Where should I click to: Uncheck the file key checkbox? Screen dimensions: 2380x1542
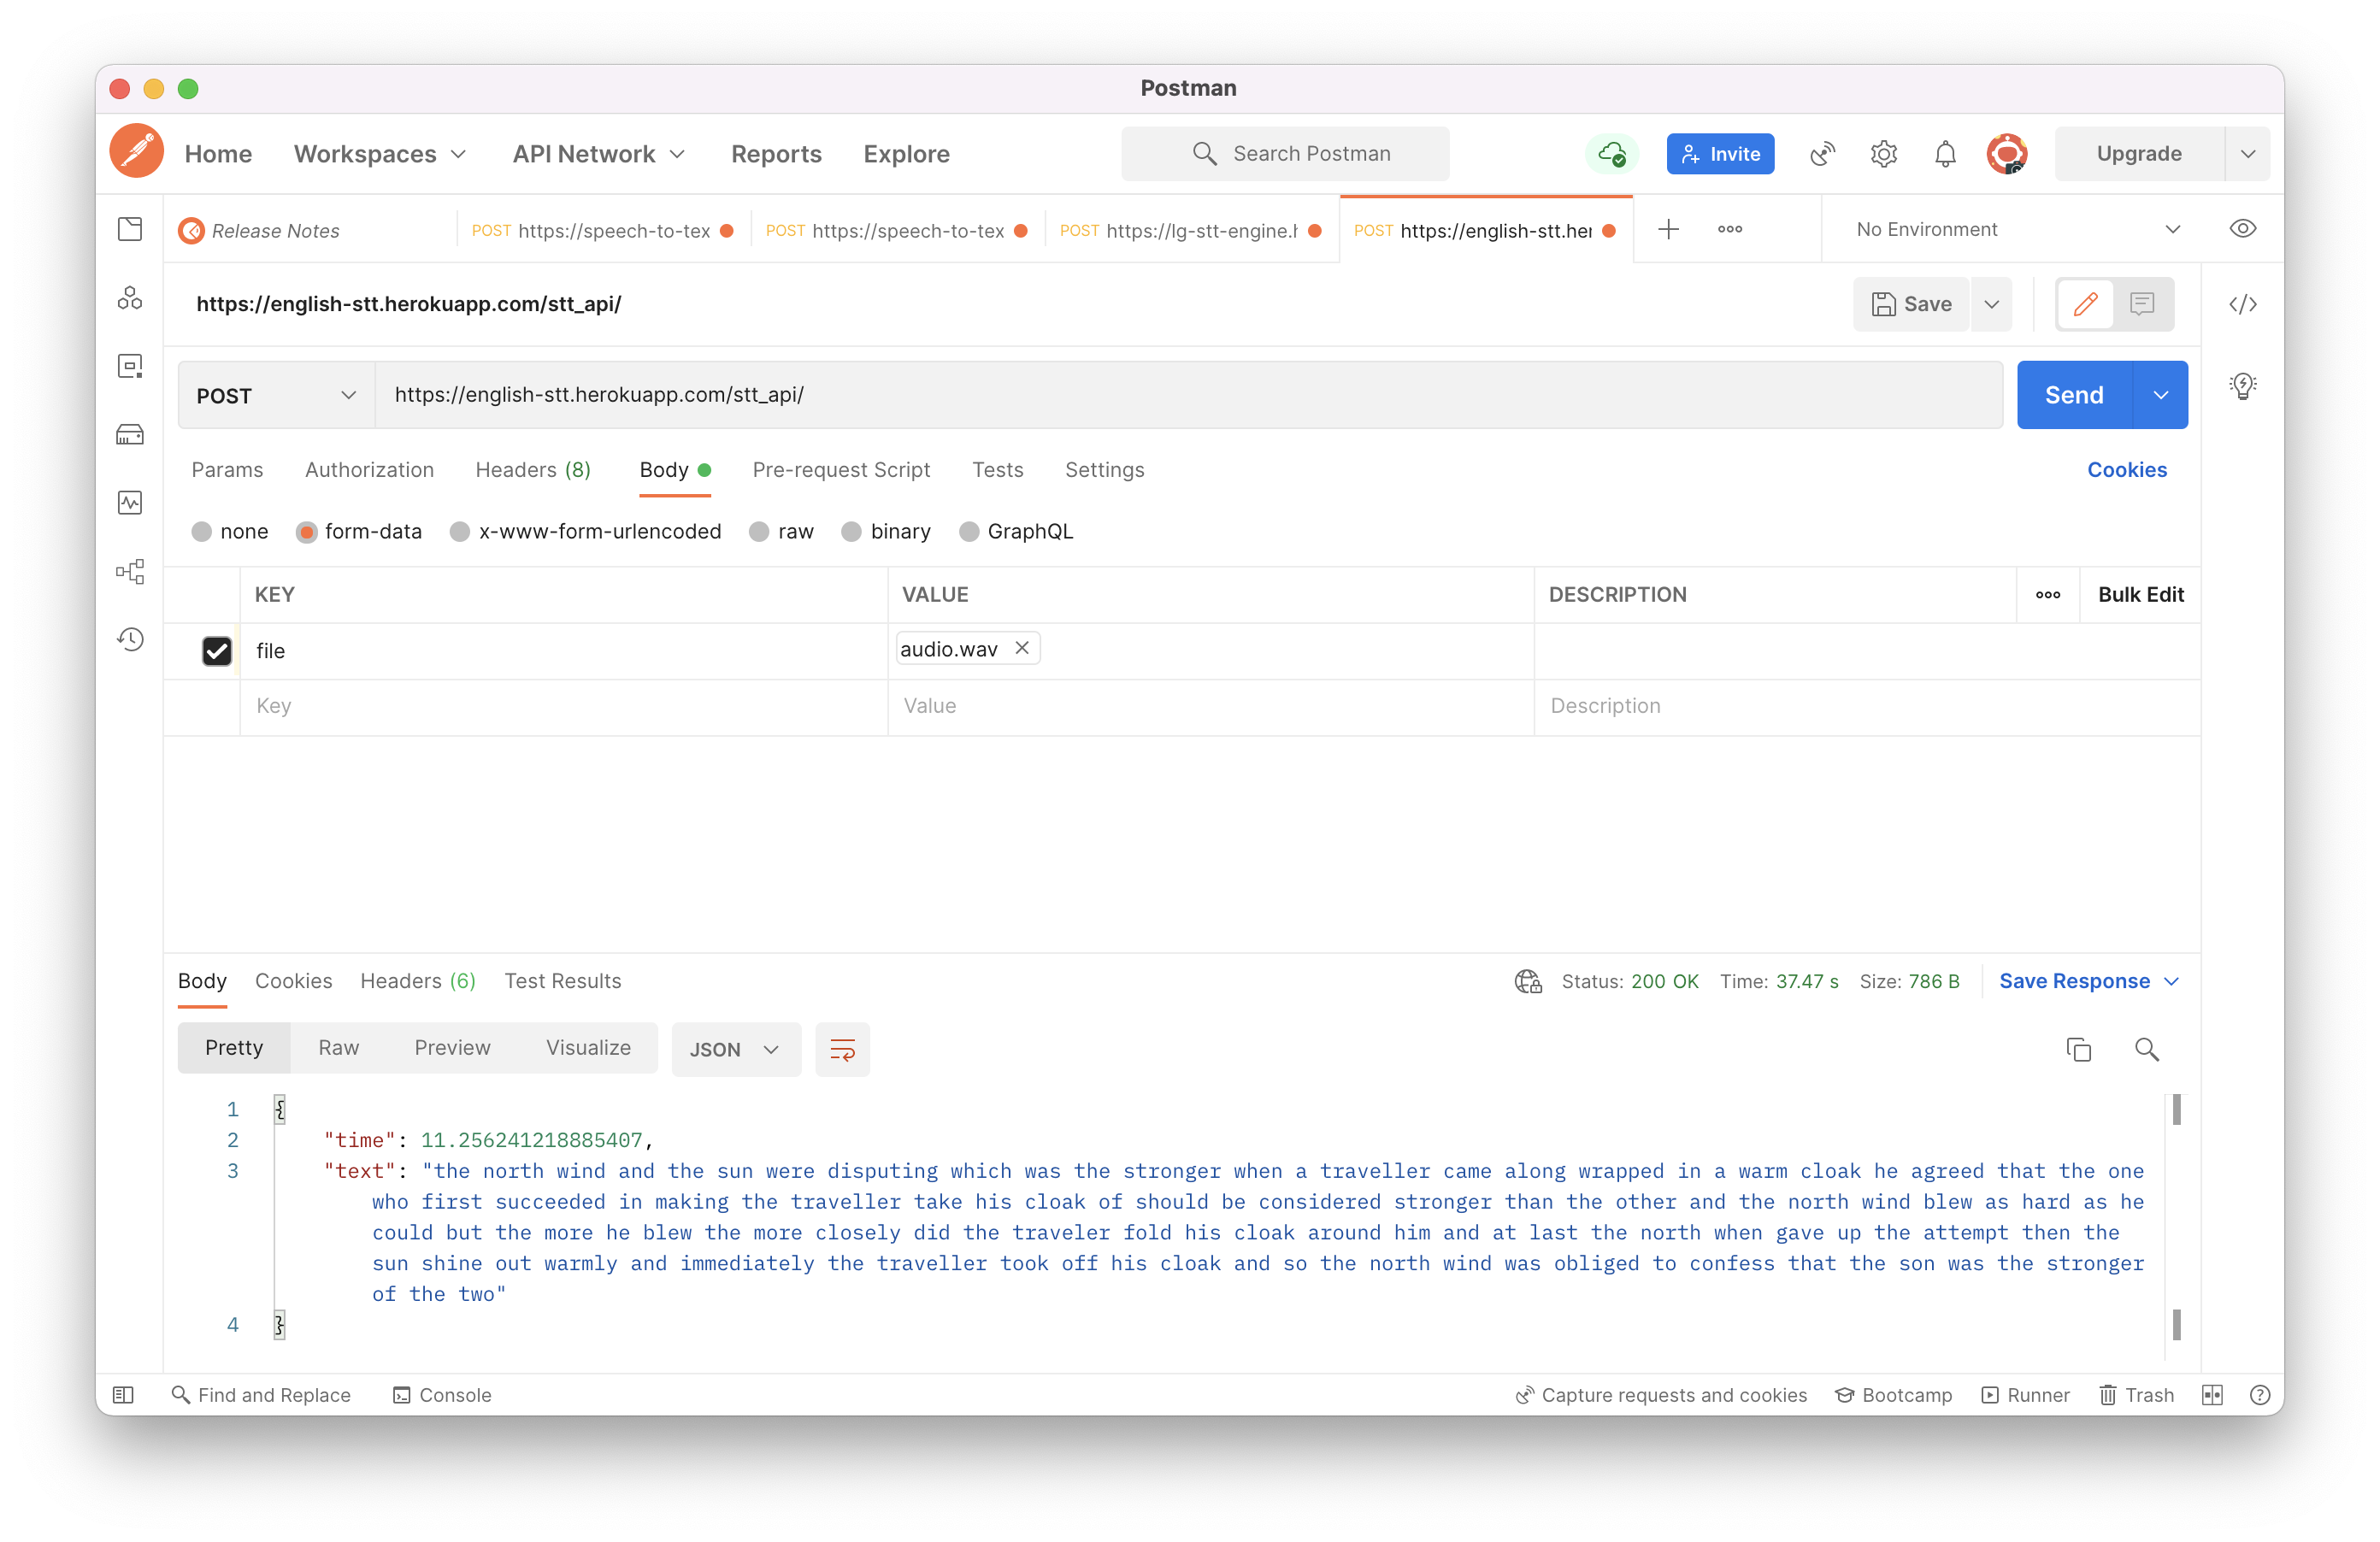click(217, 651)
